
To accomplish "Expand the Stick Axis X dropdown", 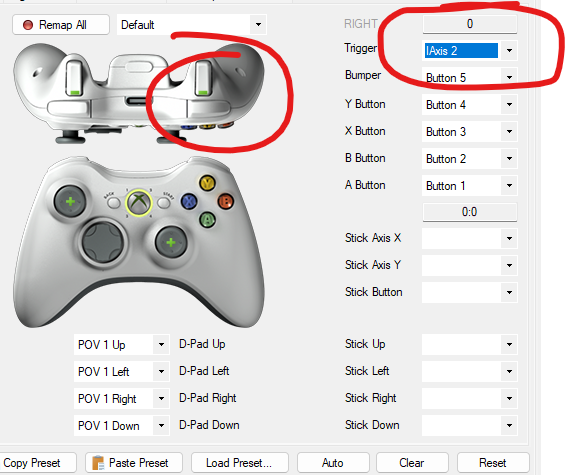I will coord(509,238).
